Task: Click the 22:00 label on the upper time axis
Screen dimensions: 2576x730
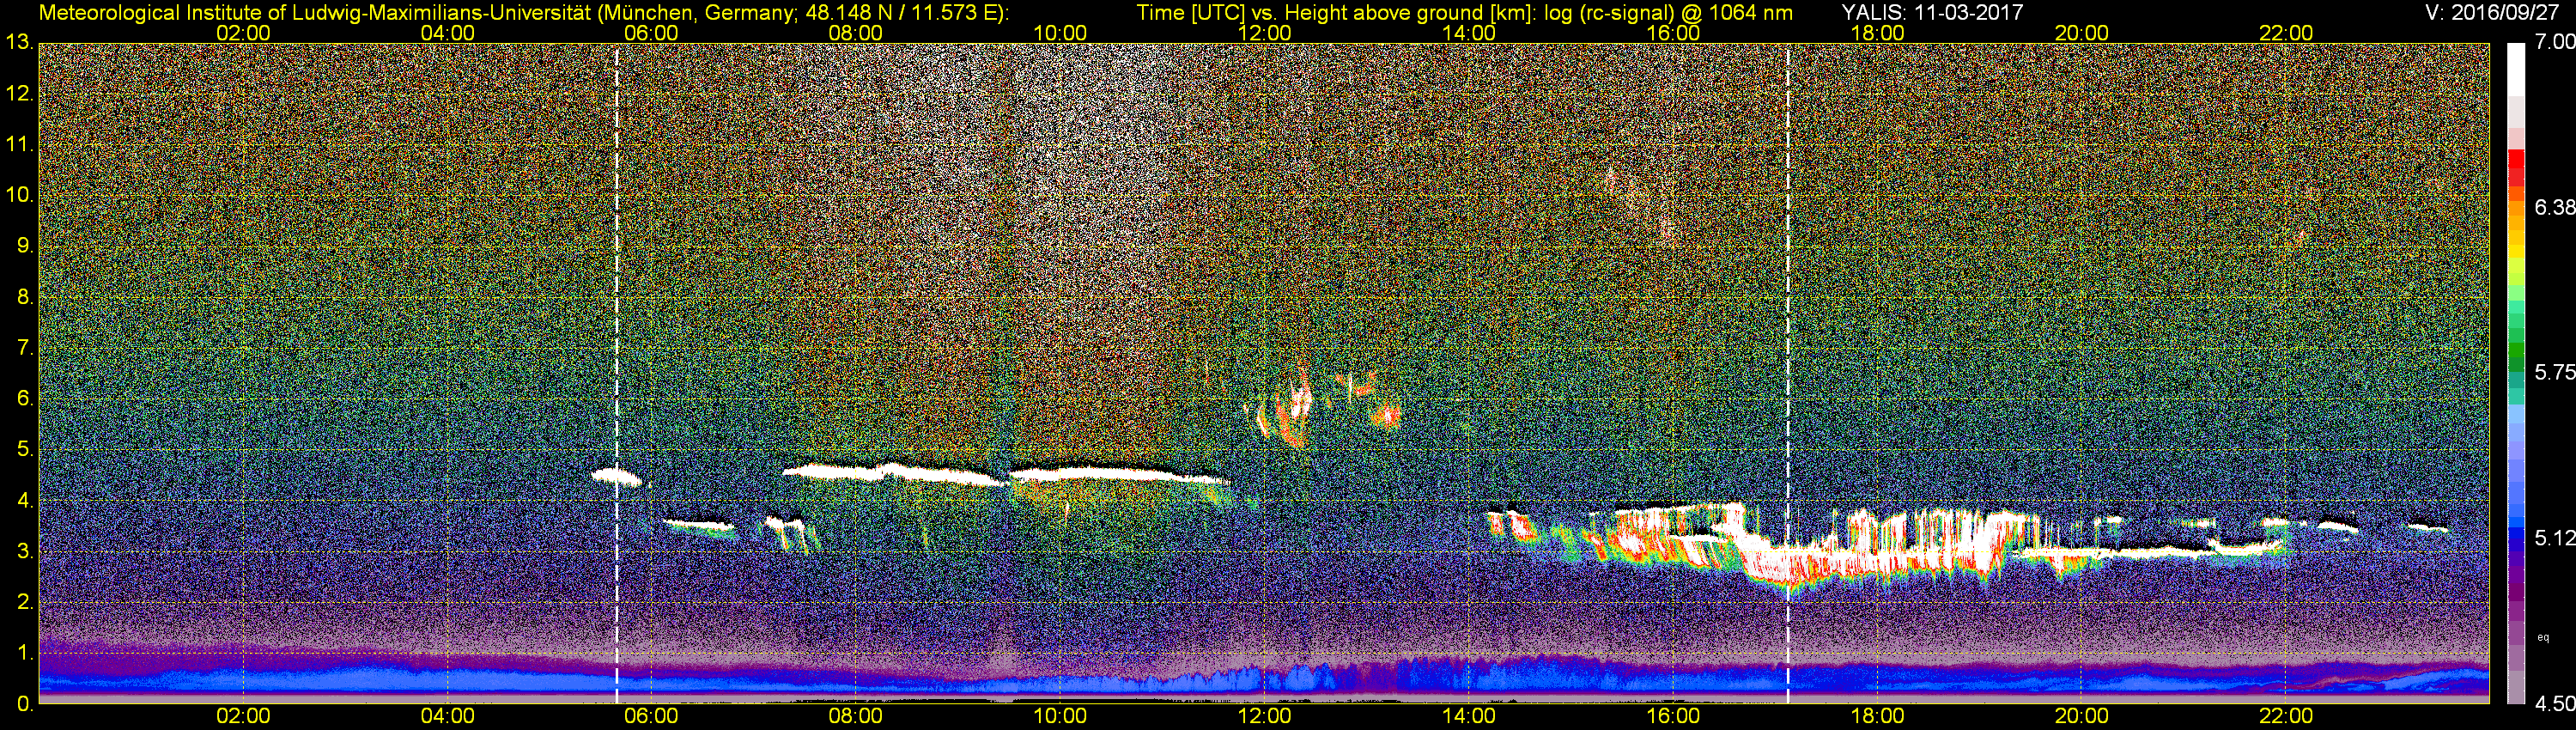Action: [2286, 33]
